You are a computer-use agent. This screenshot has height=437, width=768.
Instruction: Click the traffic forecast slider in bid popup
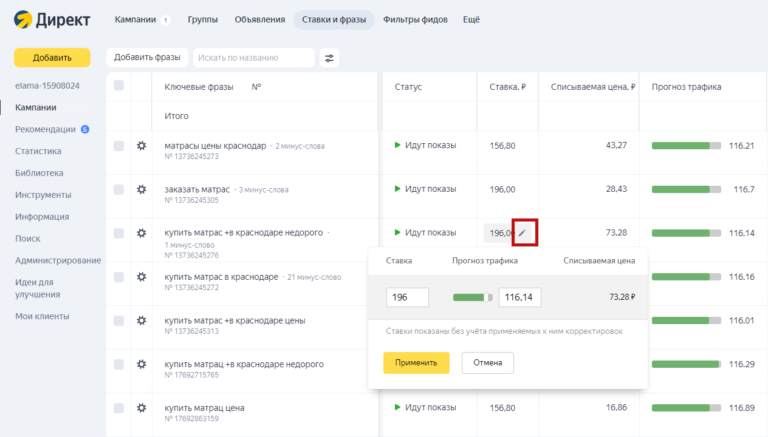[473, 297]
